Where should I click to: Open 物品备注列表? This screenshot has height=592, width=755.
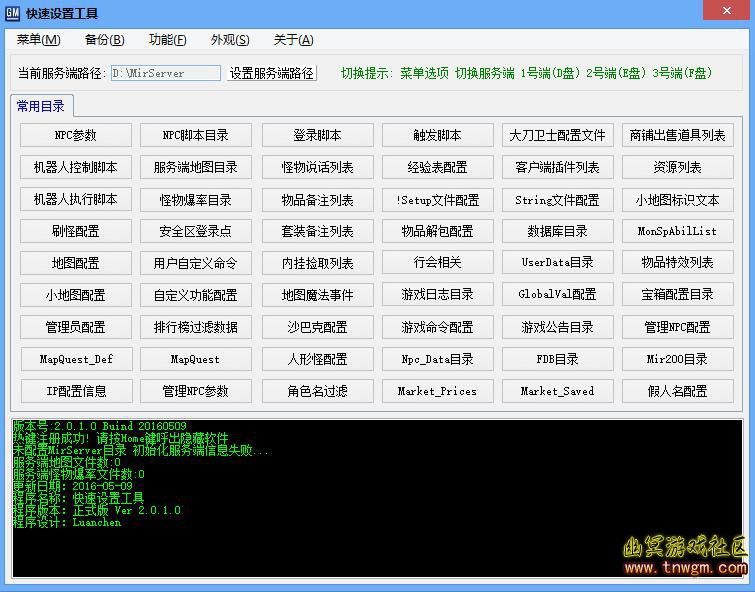[317, 199]
